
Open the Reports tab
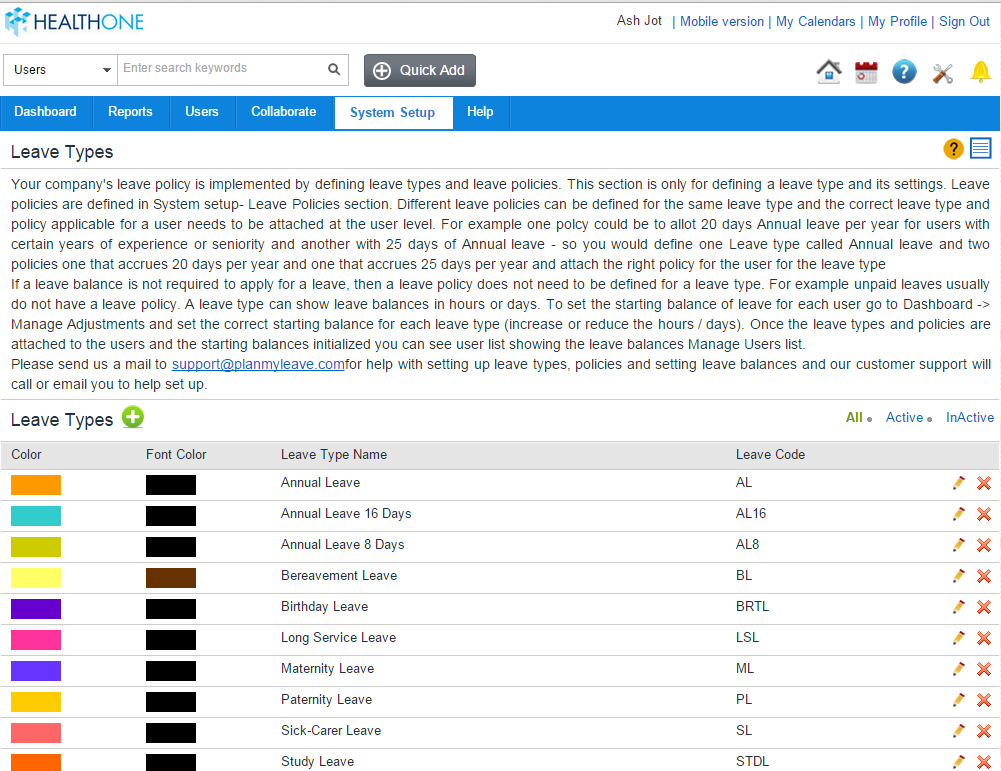(x=130, y=112)
